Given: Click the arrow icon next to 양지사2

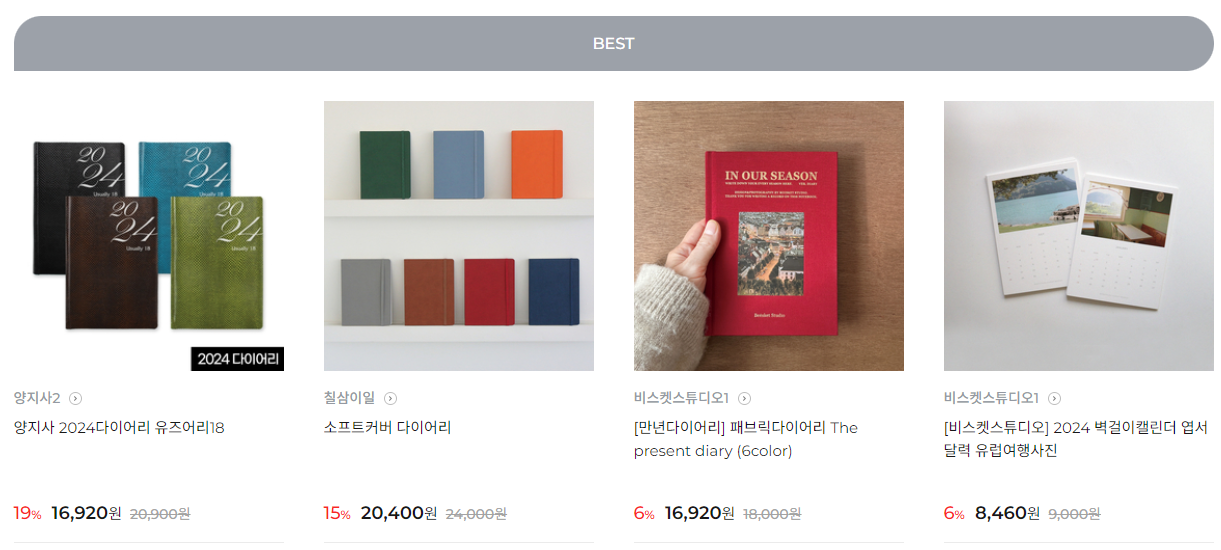Looking at the screenshot, I should pyautogui.click(x=76, y=398).
